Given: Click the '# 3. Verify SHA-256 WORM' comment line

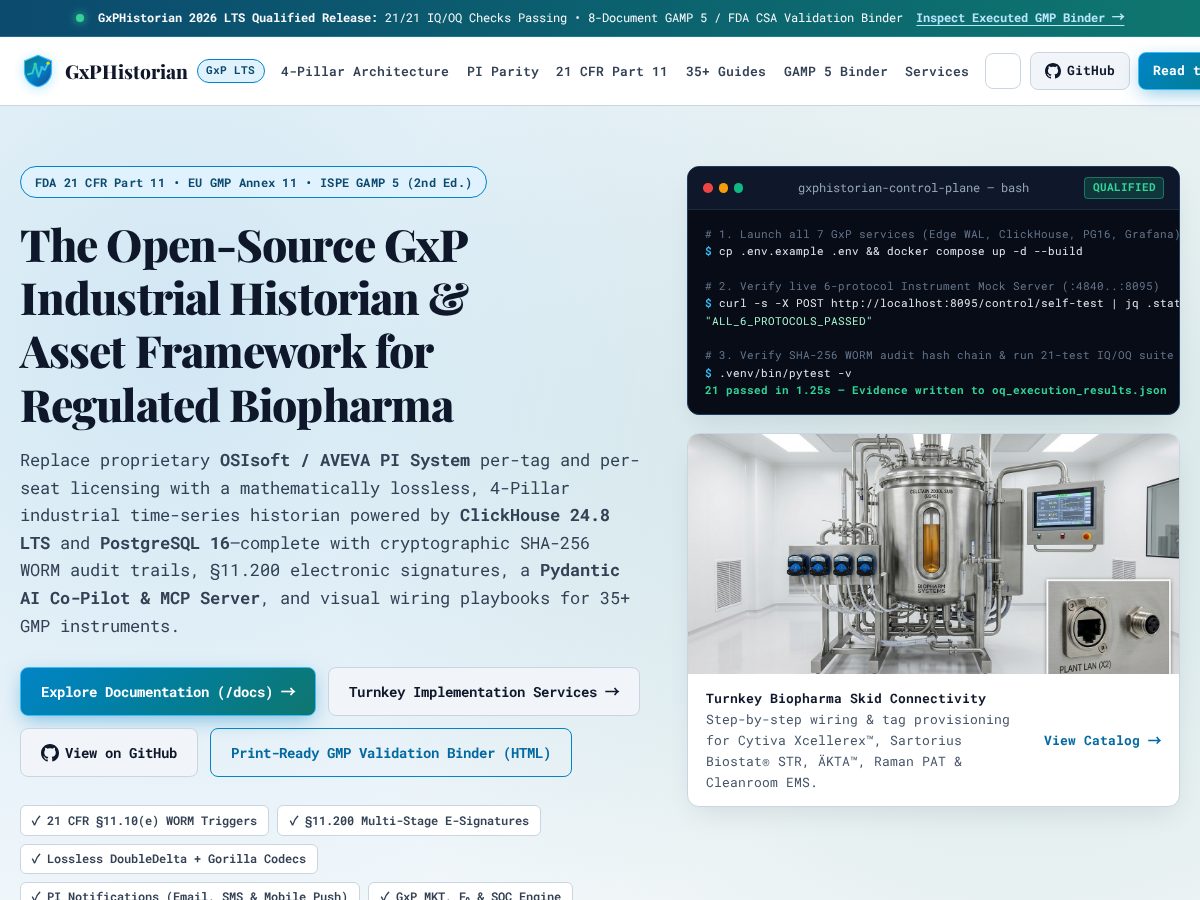Looking at the screenshot, I should click(939, 355).
